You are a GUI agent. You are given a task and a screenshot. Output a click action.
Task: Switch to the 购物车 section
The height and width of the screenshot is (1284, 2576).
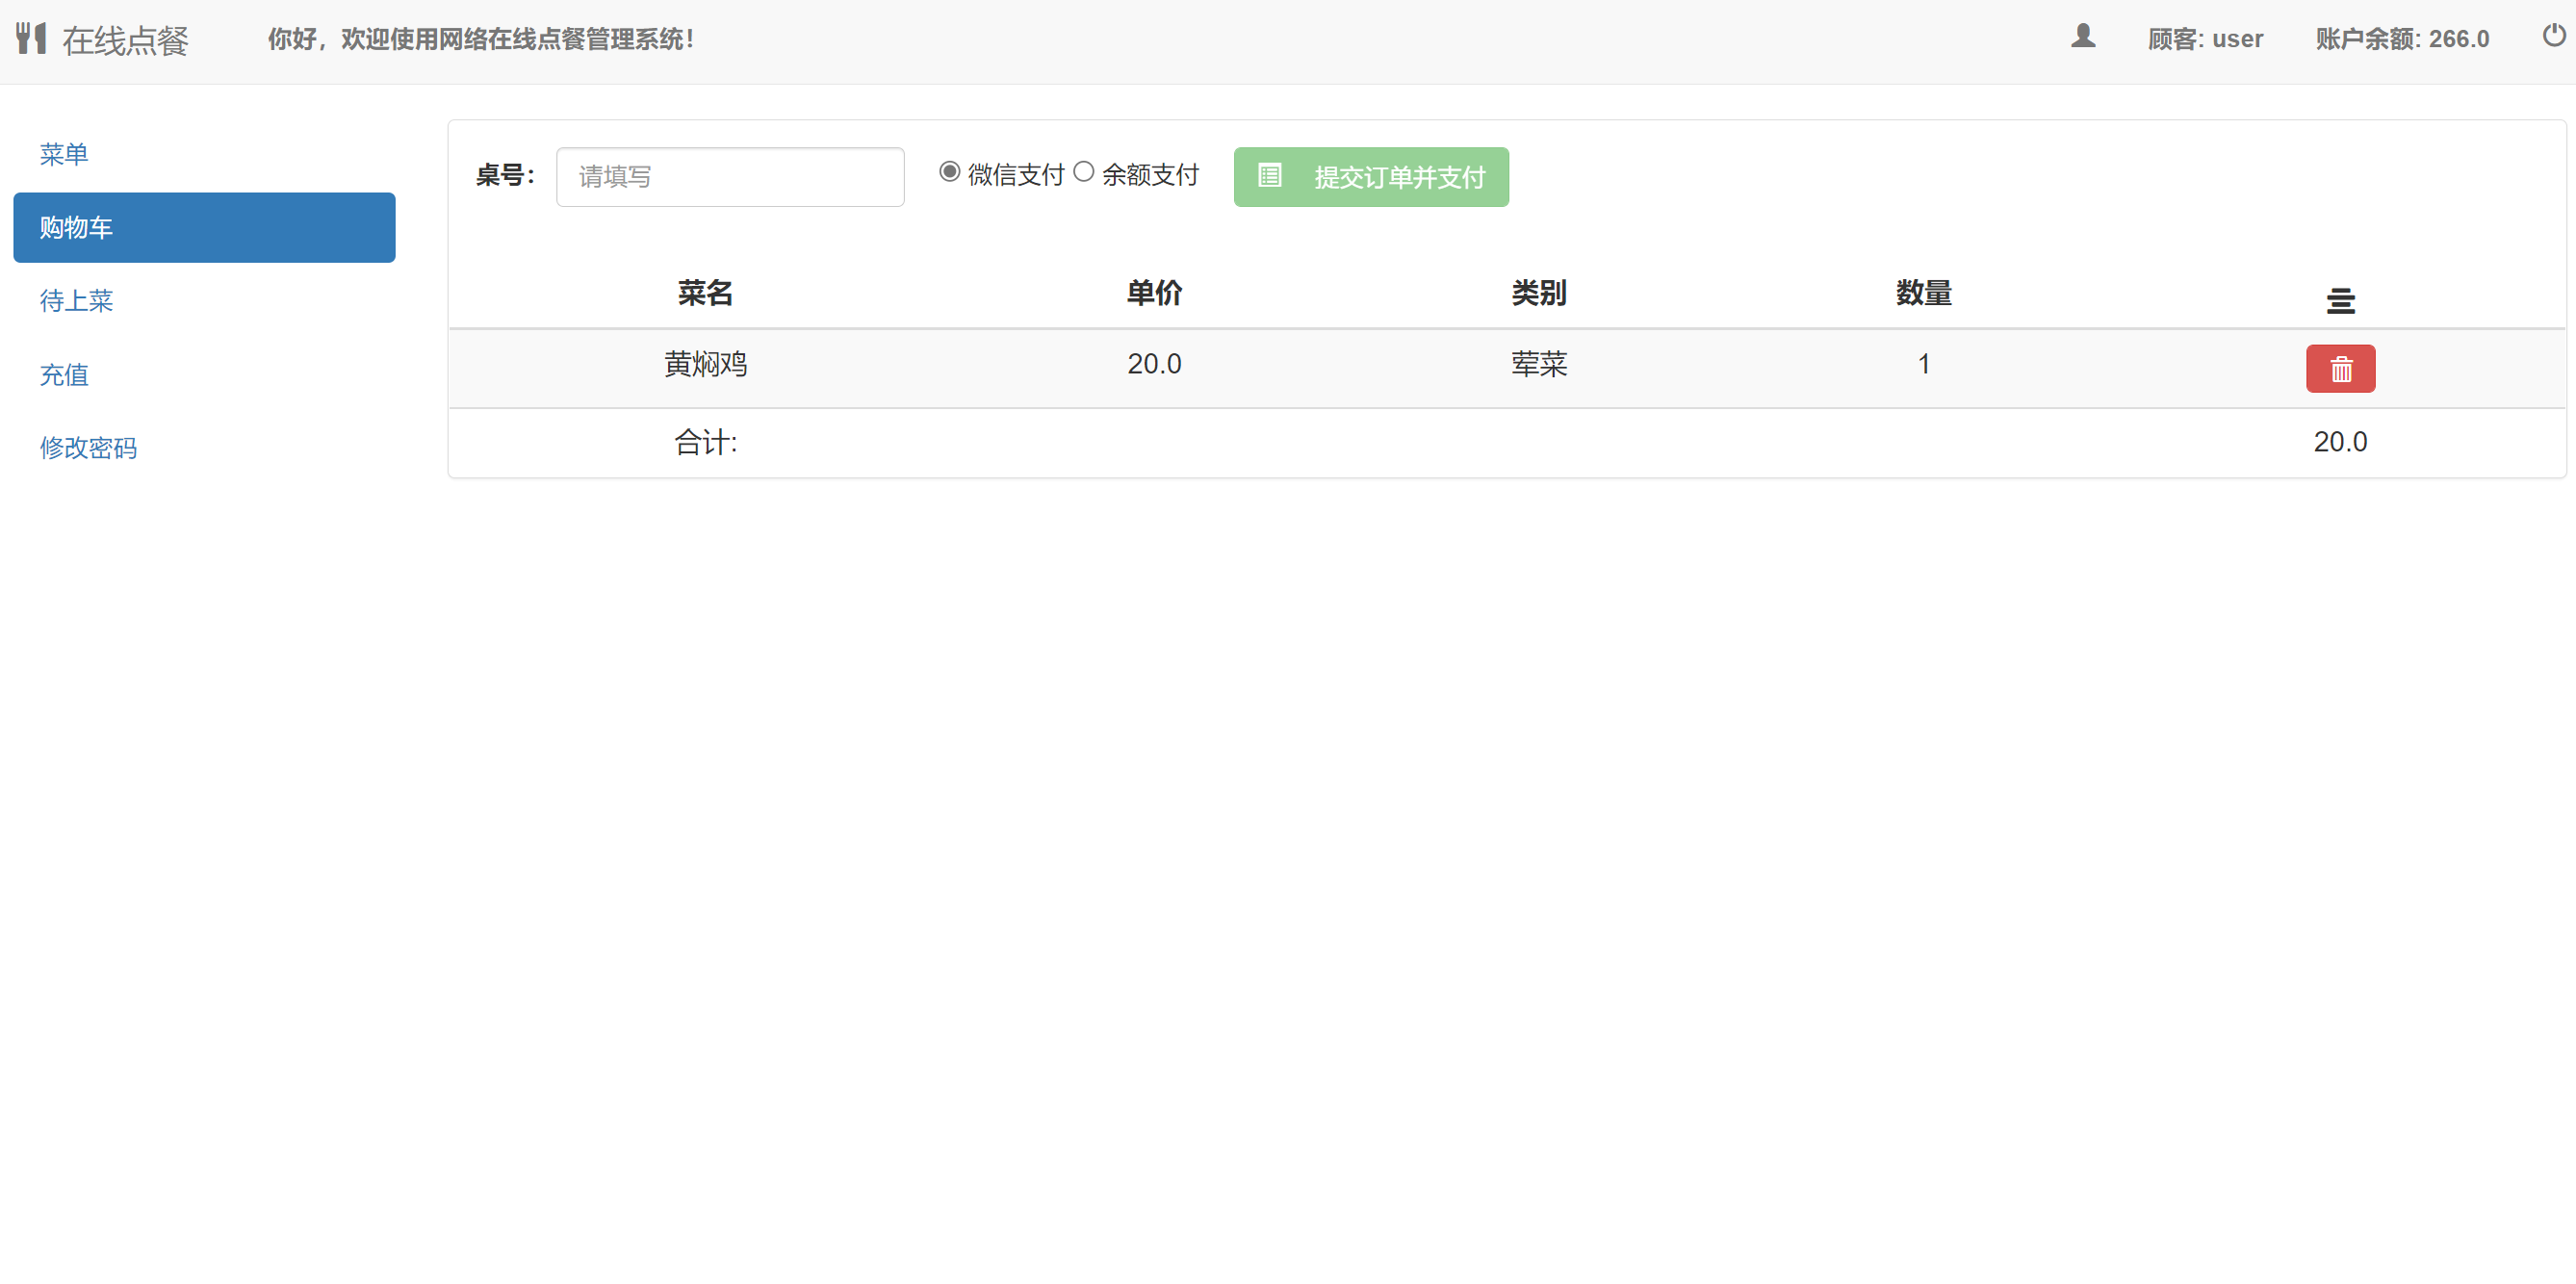[x=75, y=227]
